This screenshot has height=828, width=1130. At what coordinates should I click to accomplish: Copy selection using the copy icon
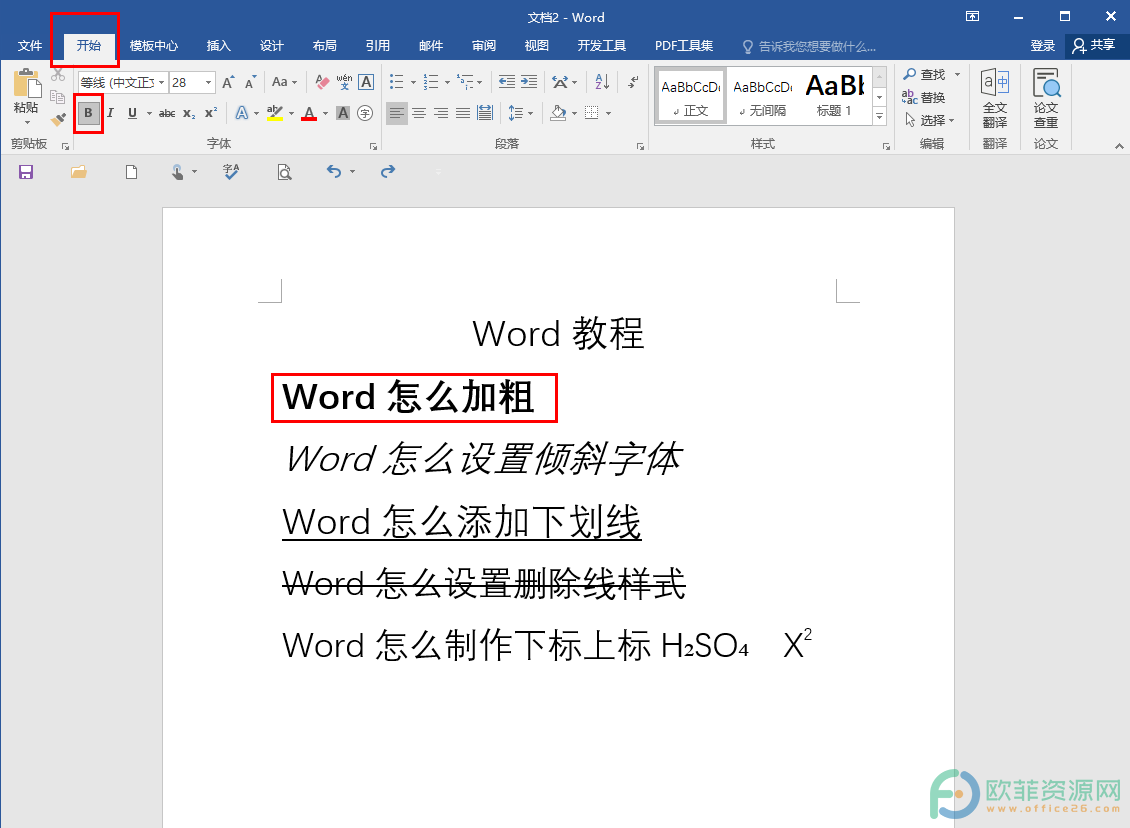point(58,97)
